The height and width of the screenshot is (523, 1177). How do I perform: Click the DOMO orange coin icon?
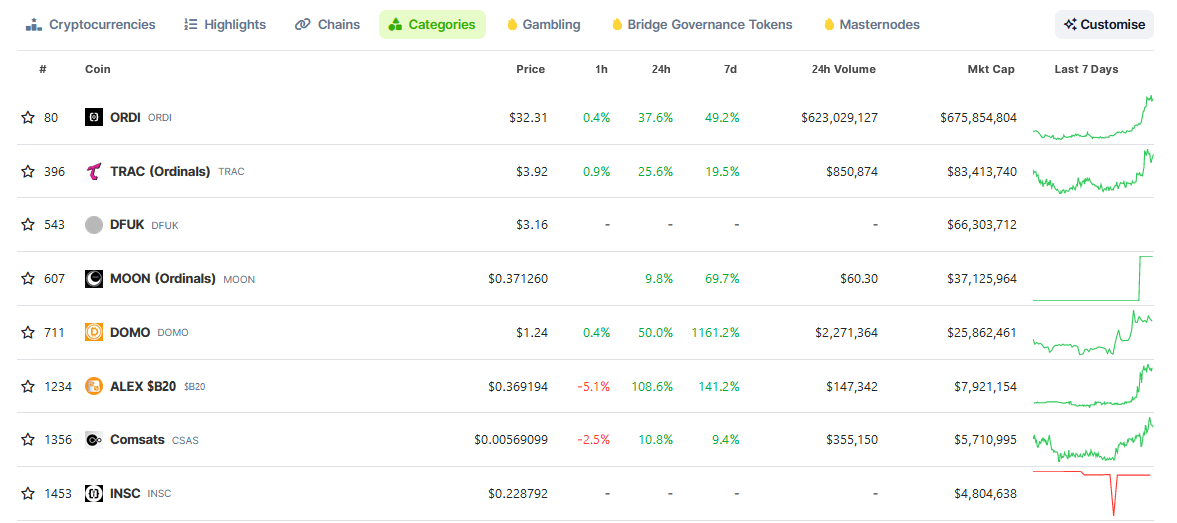(94, 332)
